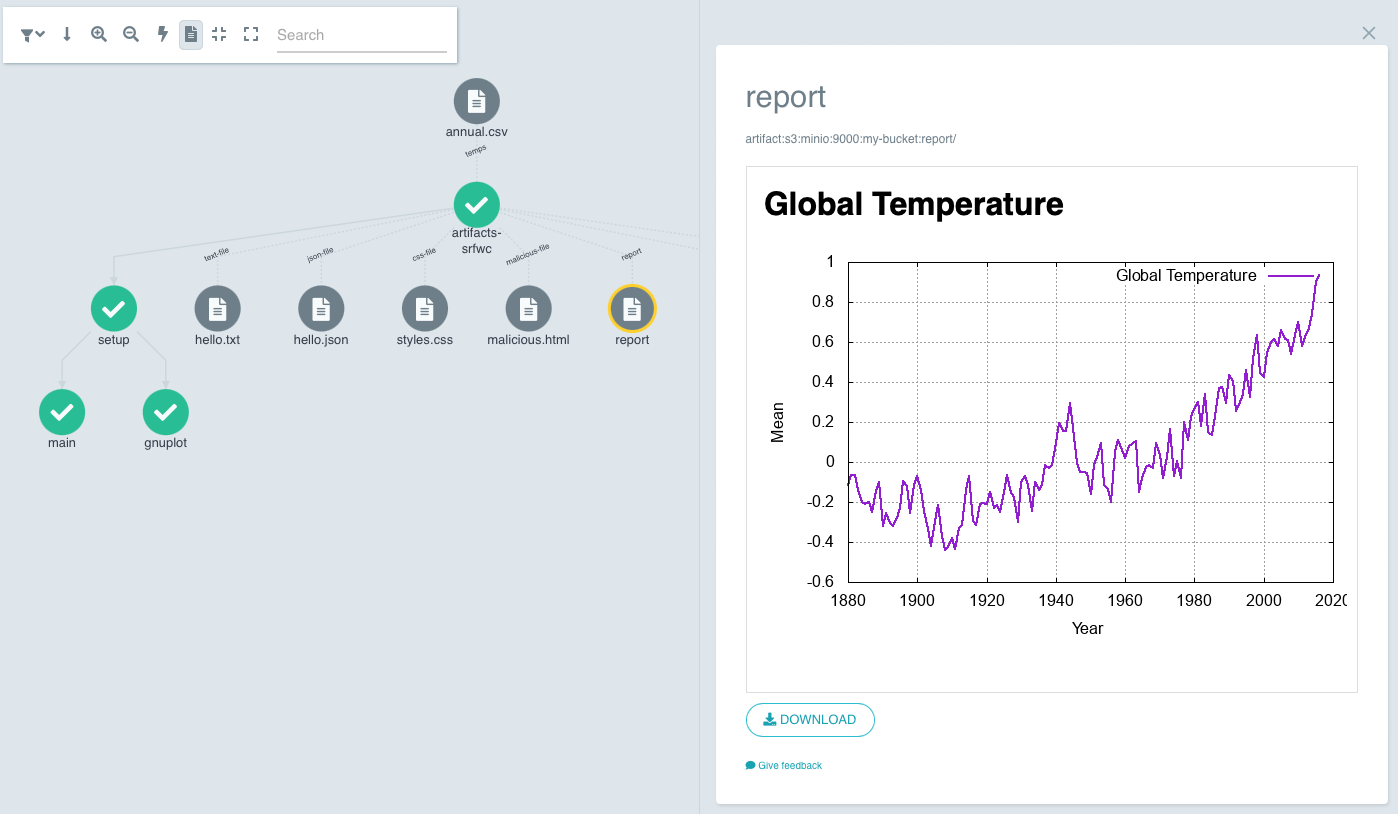Select the gnuplot step node
1398x814 pixels.
166,411
